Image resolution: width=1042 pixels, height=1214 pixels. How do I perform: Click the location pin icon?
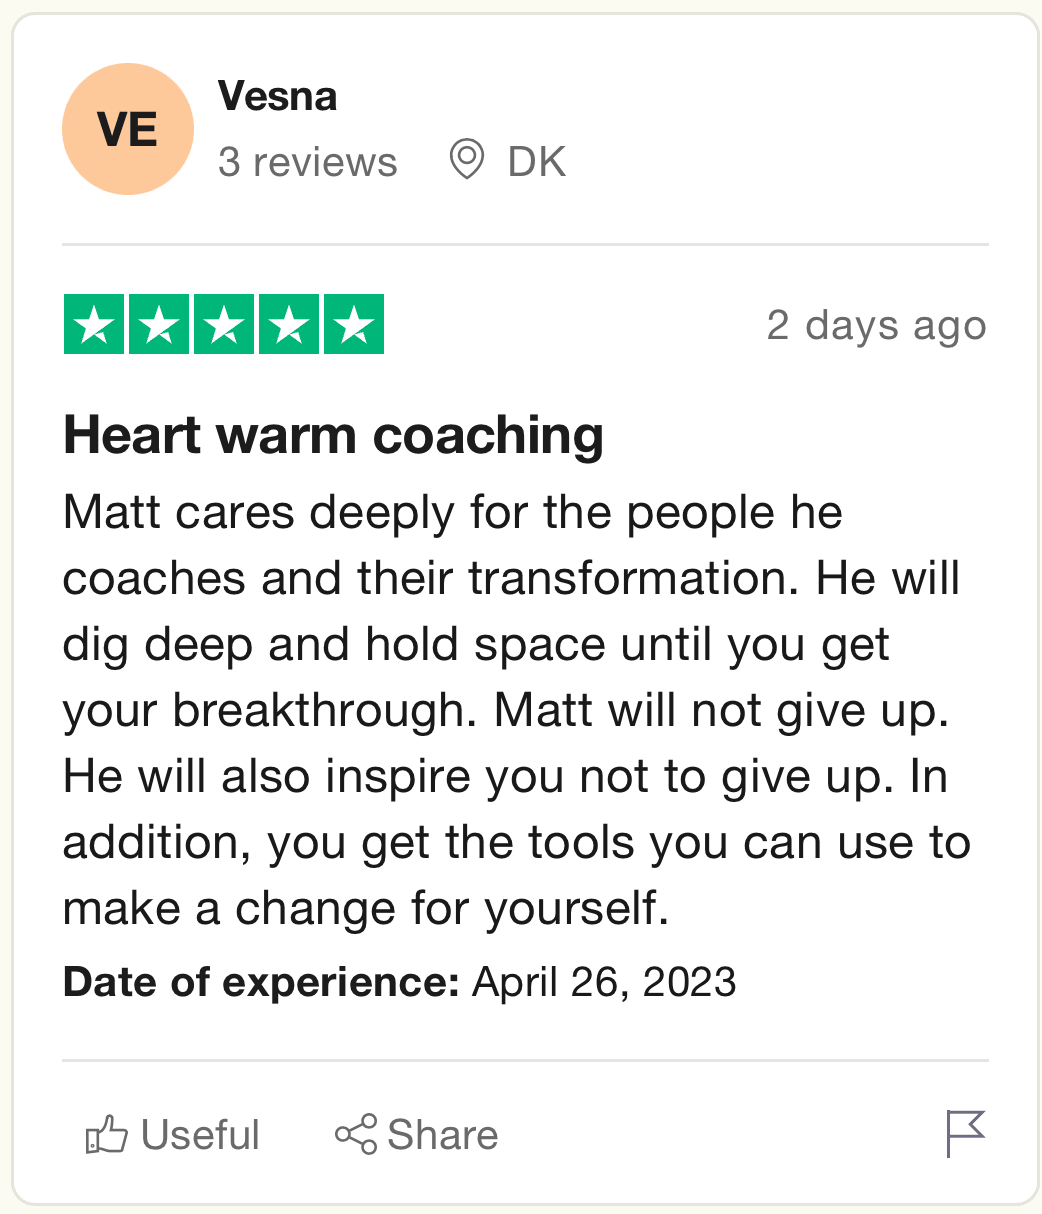point(466,160)
